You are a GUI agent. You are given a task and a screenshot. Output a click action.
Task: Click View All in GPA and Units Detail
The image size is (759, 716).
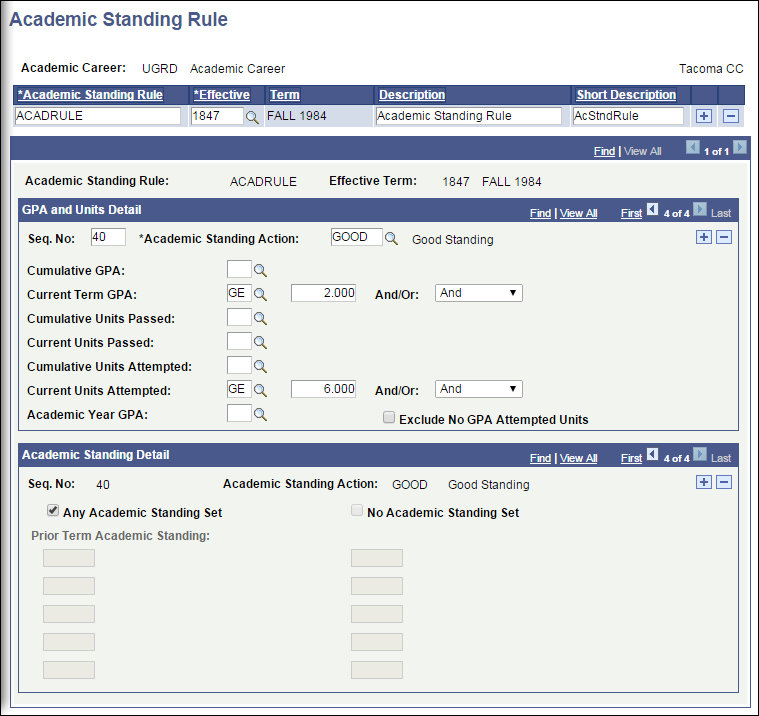click(x=578, y=213)
